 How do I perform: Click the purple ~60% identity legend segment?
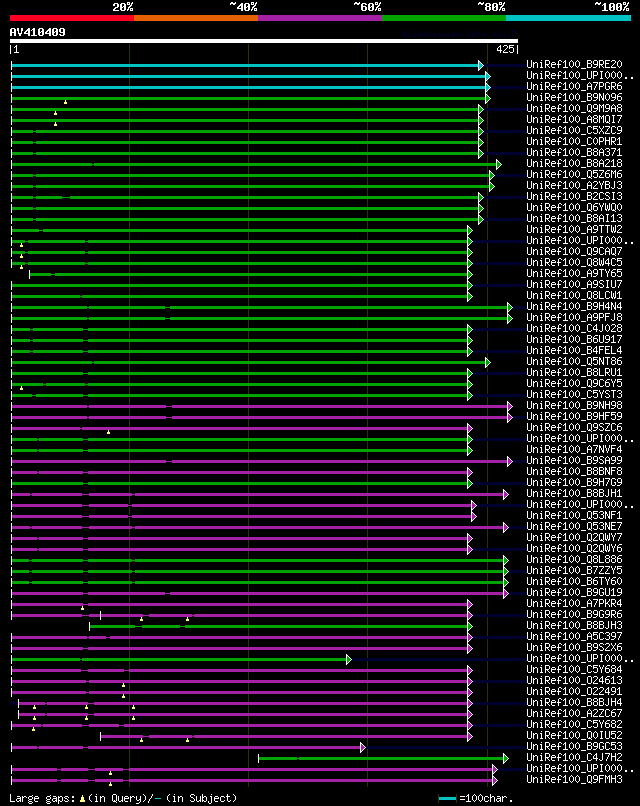[320, 18]
